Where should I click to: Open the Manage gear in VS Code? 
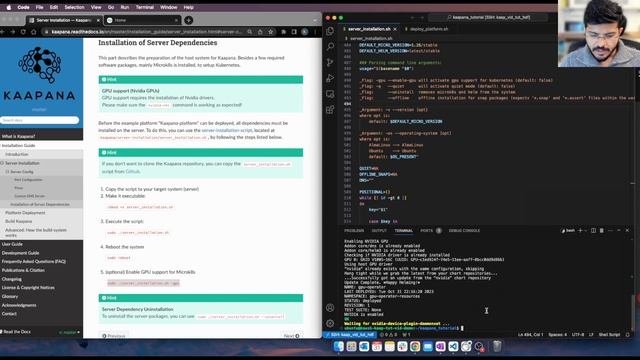pos(330,323)
